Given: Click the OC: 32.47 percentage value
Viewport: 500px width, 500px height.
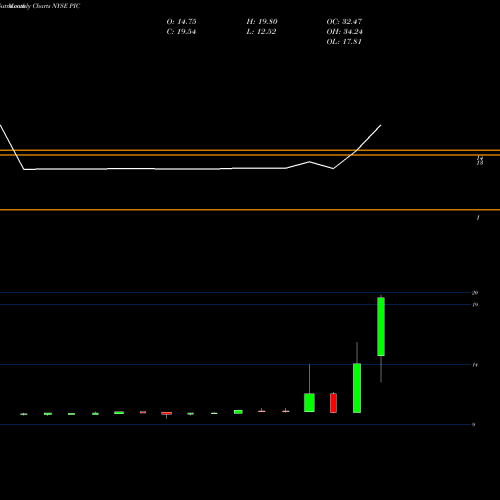Looking at the screenshot, I should (x=344, y=22).
